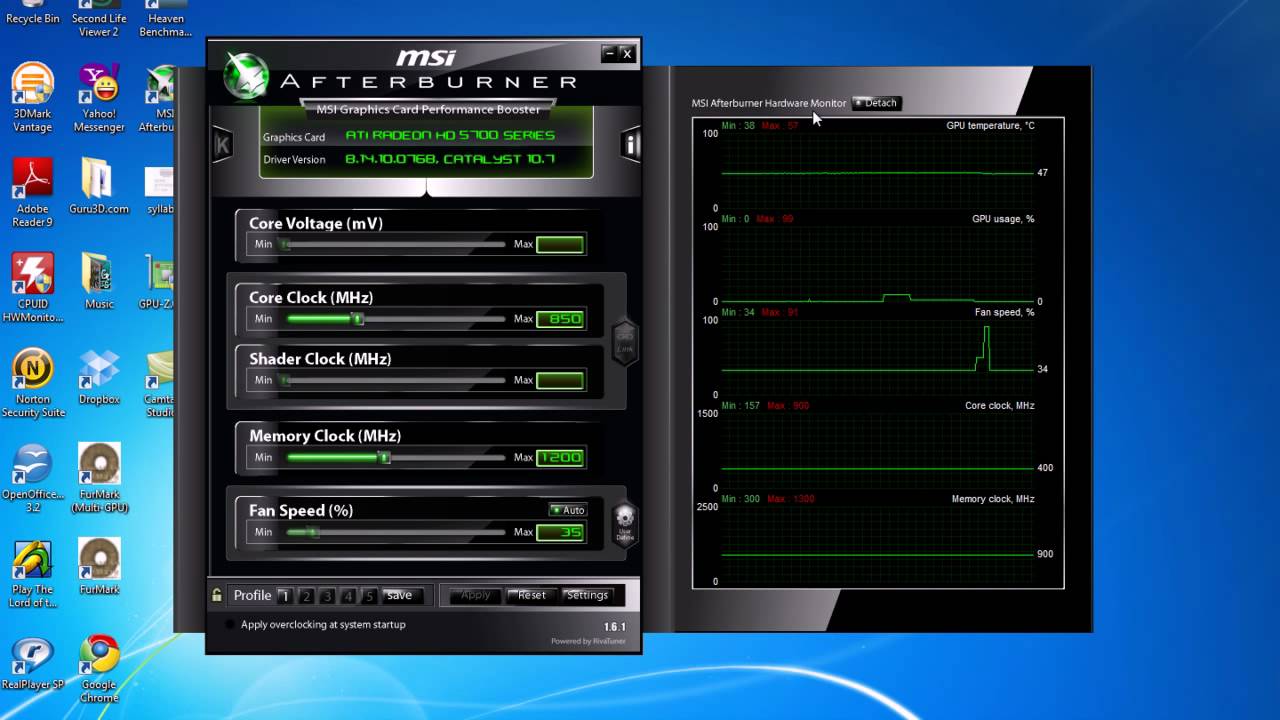The image size is (1280, 720).
Task: Open Afterburner Settings
Action: [587, 595]
